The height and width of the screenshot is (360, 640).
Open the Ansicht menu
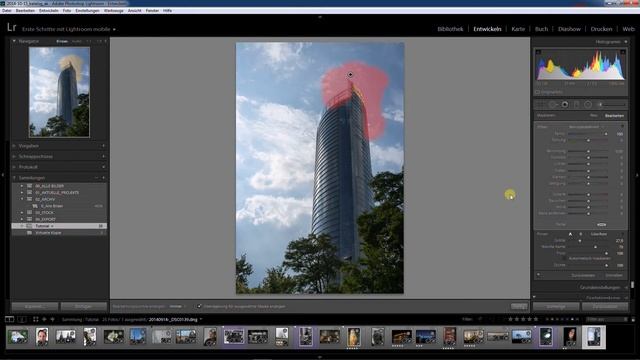pyautogui.click(x=134, y=11)
